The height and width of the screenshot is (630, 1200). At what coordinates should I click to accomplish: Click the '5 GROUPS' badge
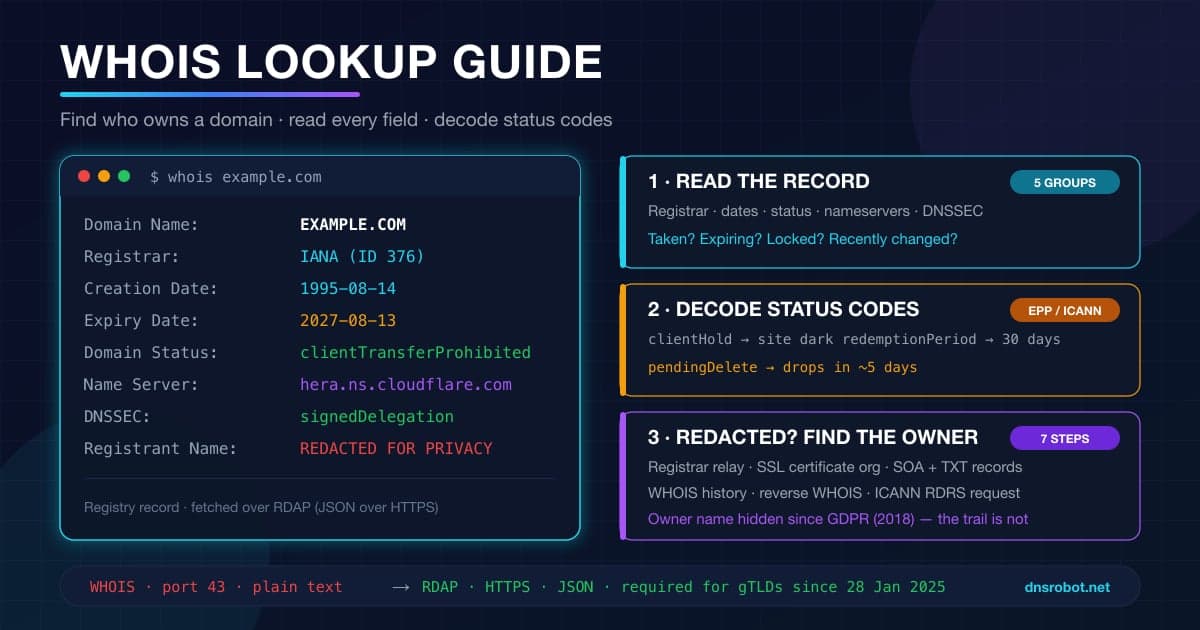(1064, 182)
